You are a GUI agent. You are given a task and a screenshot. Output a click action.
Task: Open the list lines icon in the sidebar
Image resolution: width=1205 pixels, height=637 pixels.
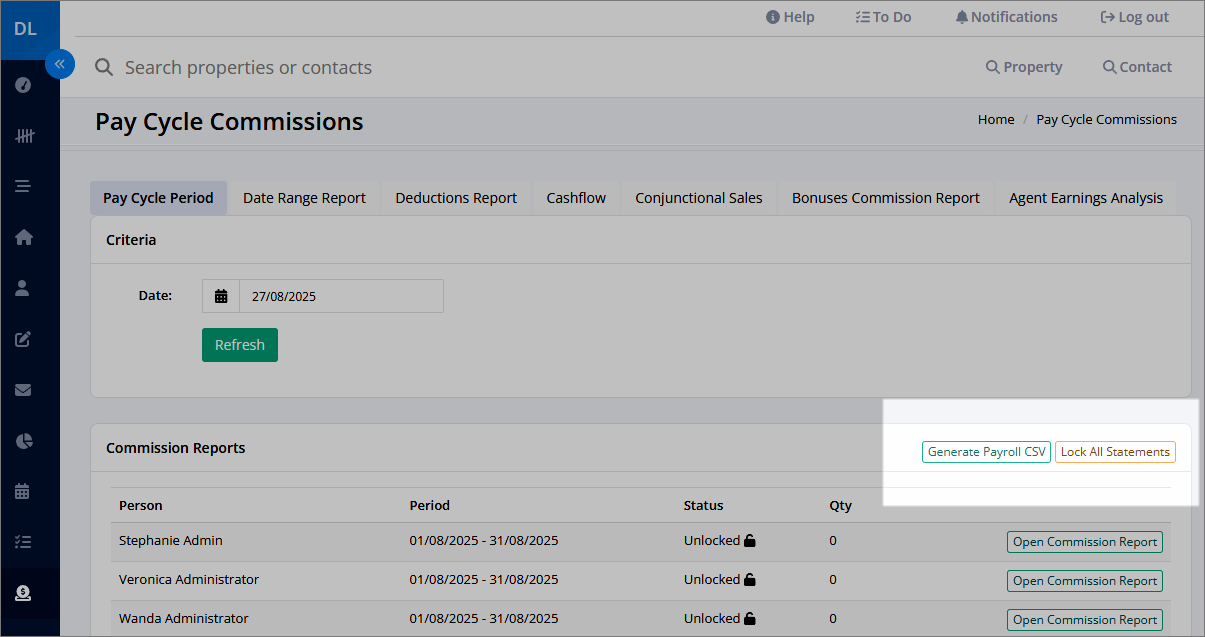click(x=24, y=186)
